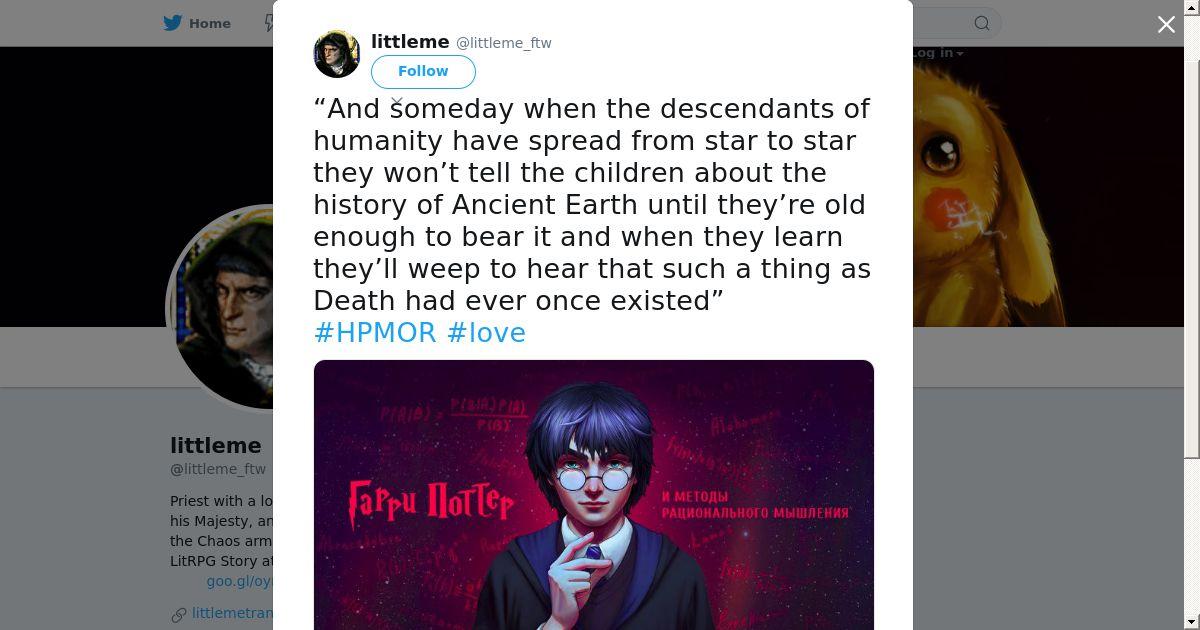Open the Harry Potter artwork image
This screenshot has width=1200, height=630.
point(594,495)
